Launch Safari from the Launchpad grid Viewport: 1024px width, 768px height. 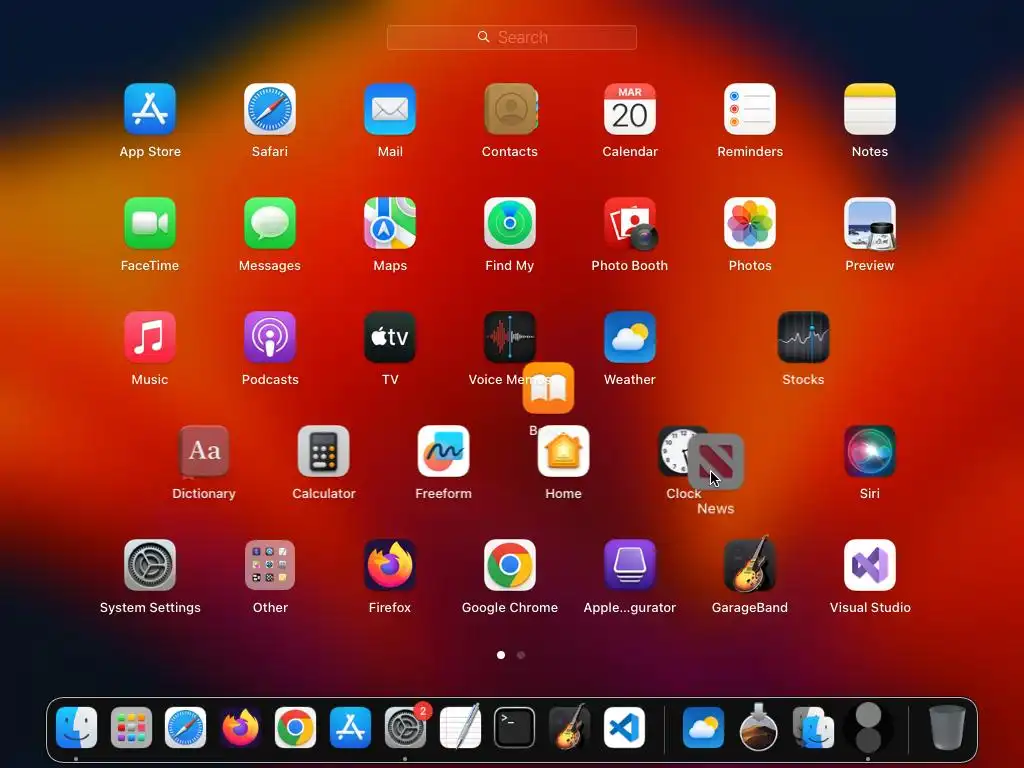(x=270, y=109)
